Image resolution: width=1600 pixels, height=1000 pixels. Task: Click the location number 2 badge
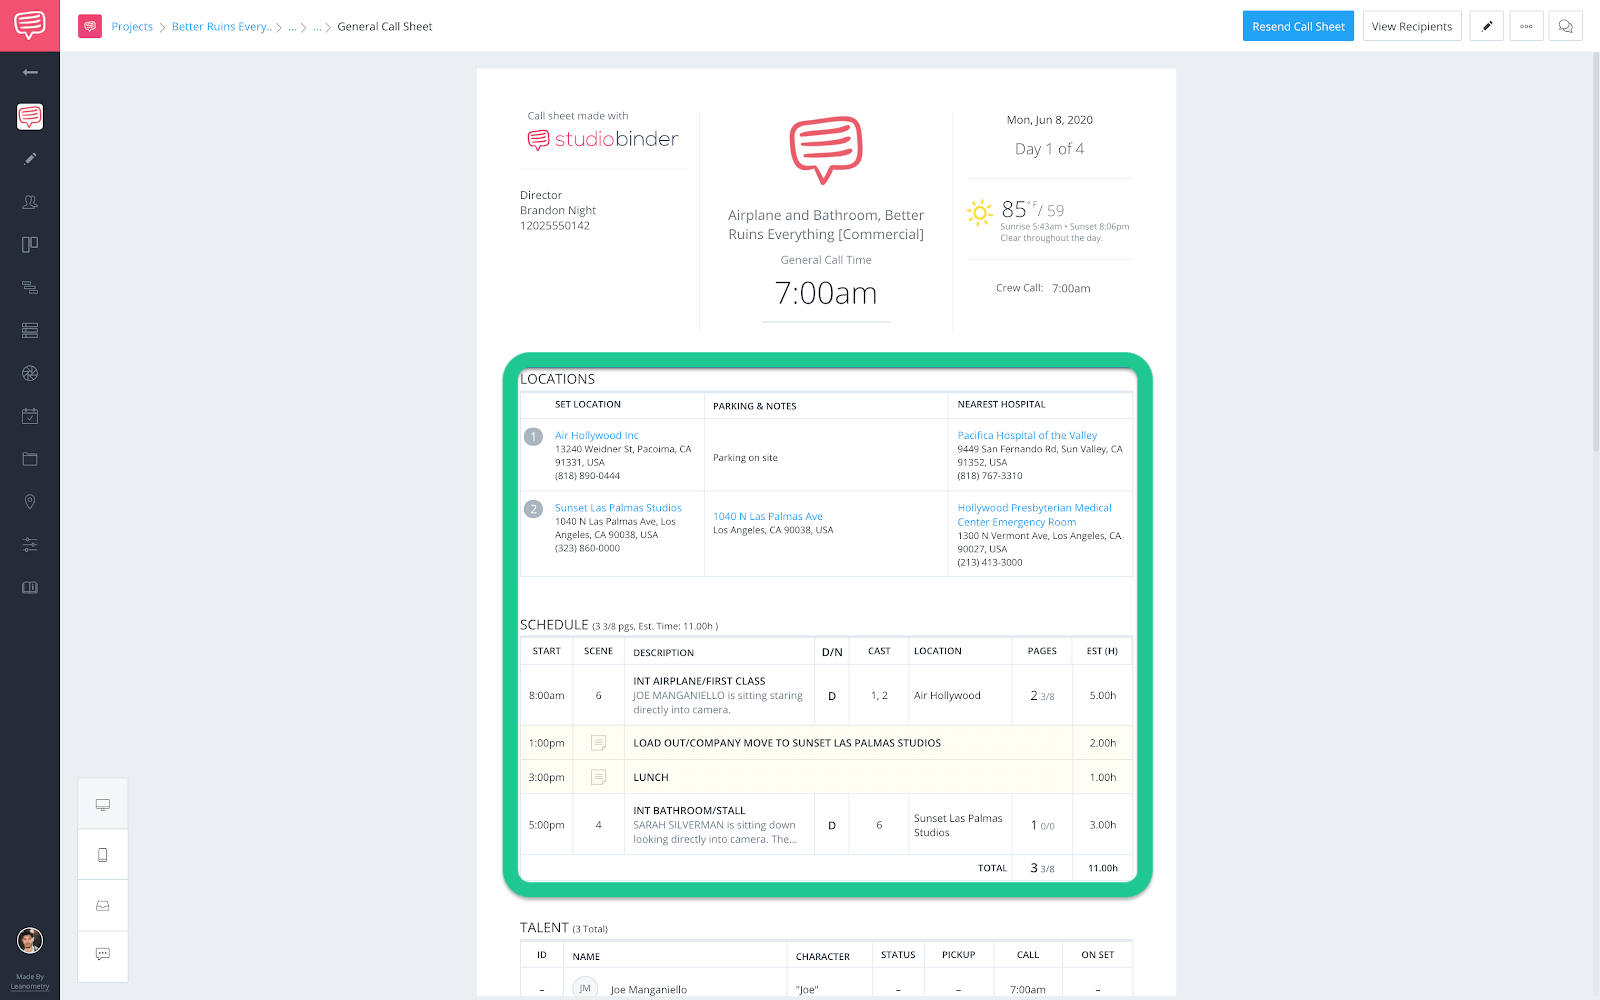point(534,509)
